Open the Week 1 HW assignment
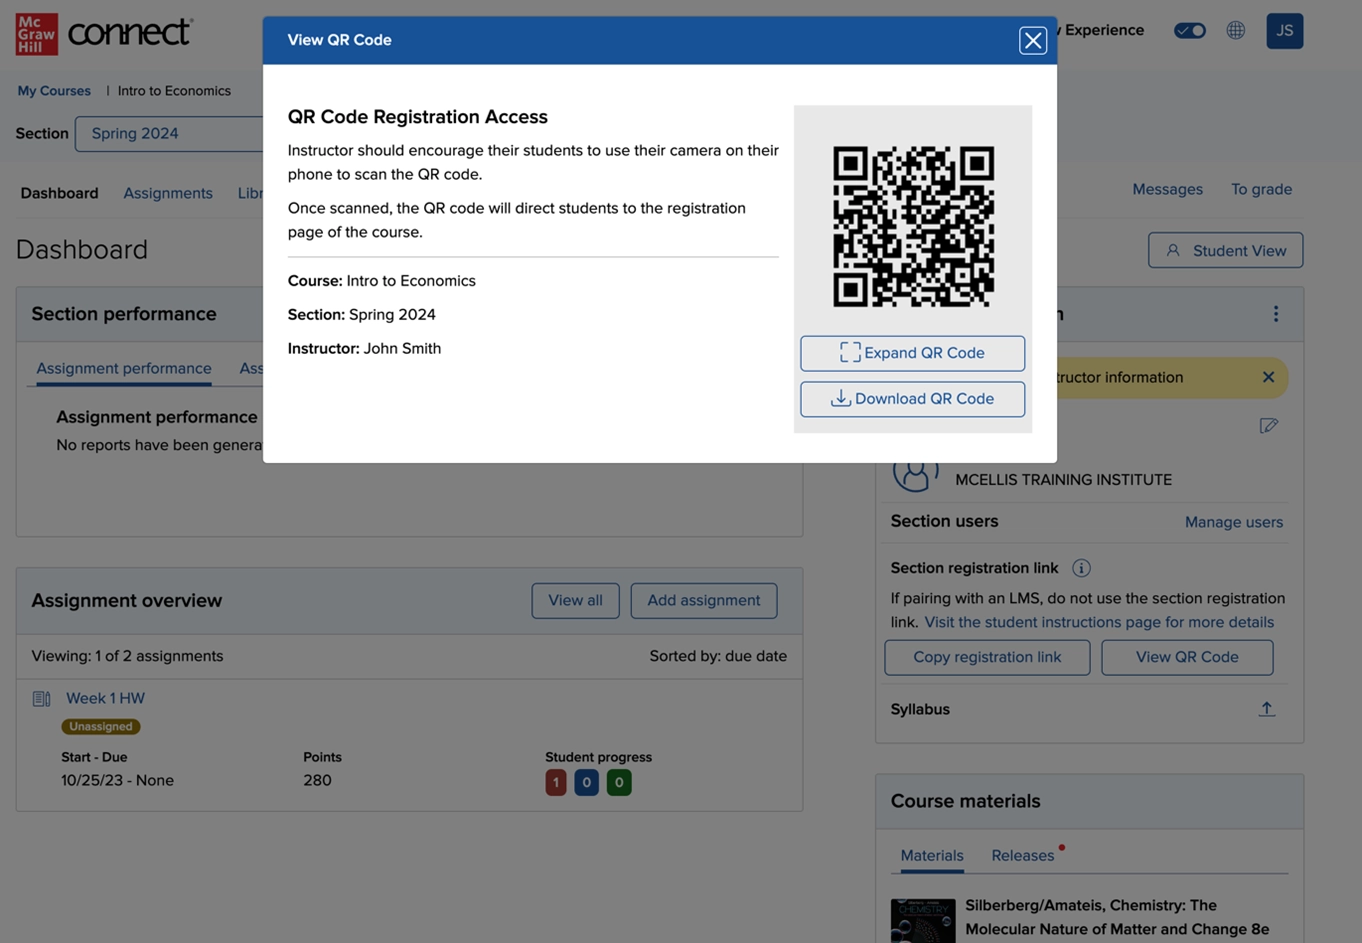This screenshot has width=1362, height=943. click(x=105, y=698)
